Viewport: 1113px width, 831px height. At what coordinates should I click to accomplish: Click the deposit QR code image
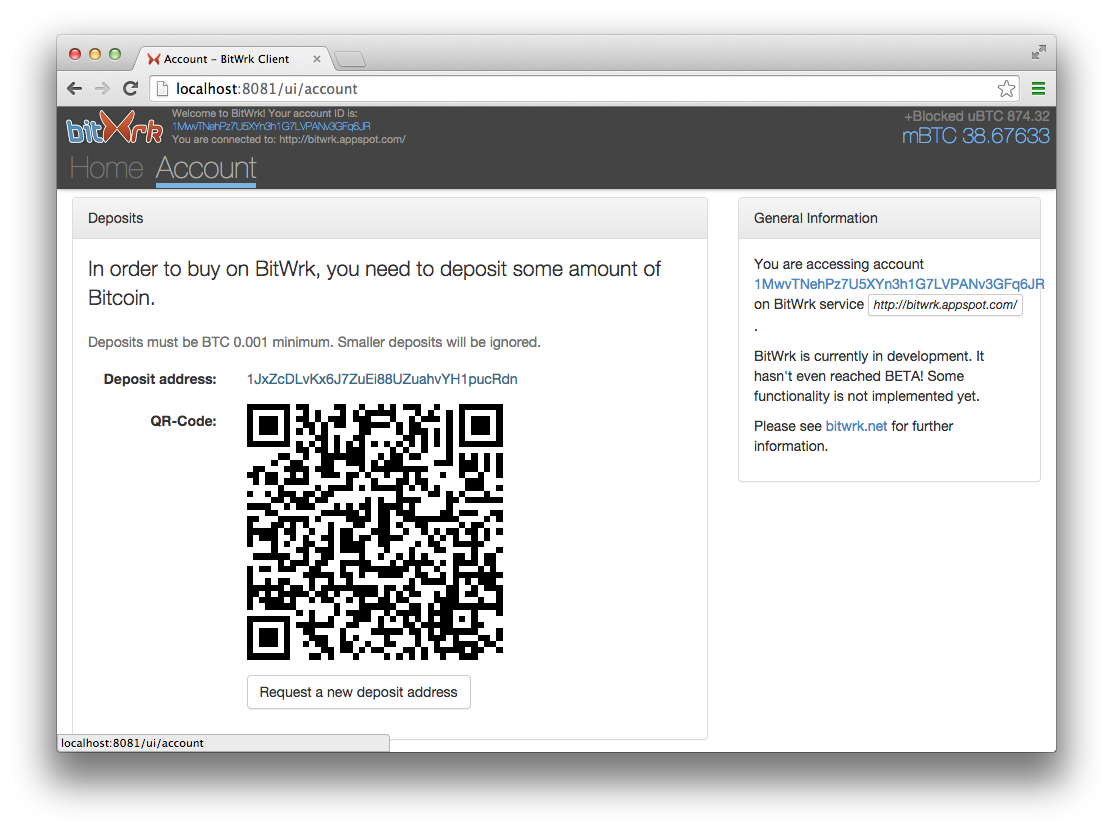point(375,532)
